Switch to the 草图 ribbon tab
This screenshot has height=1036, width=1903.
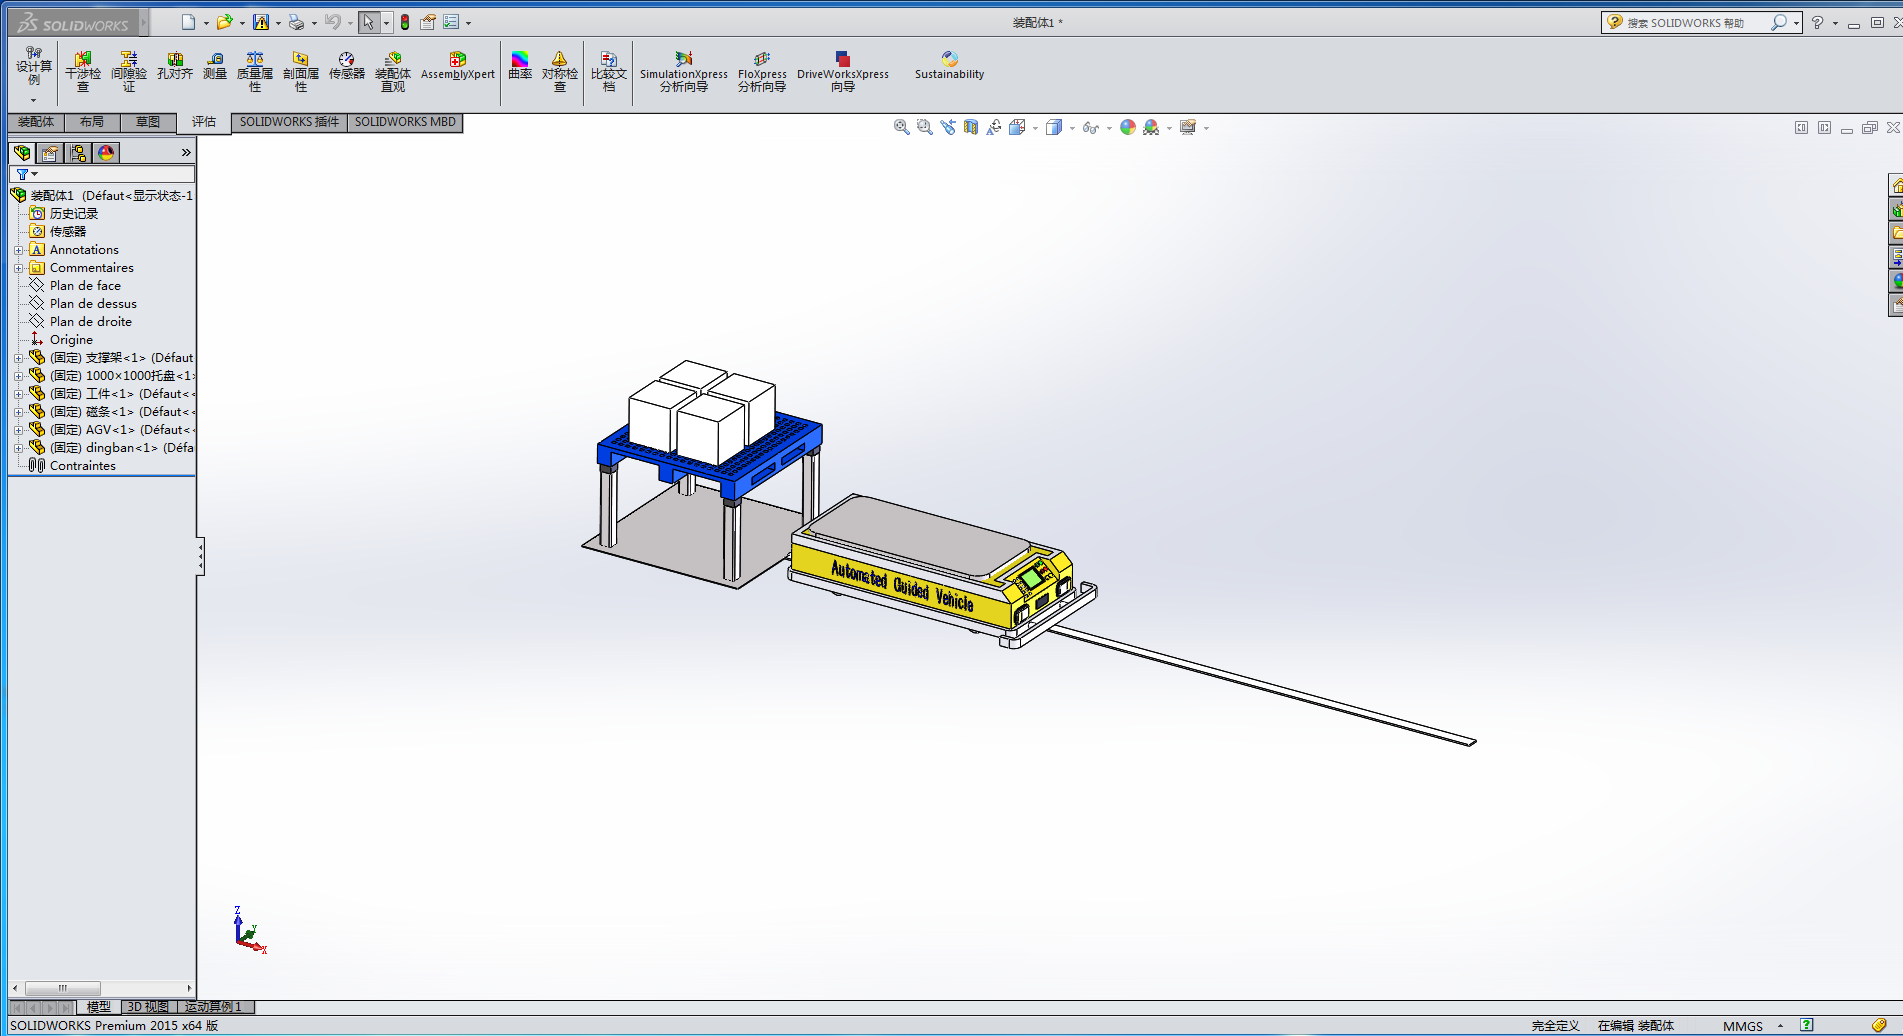148,122
